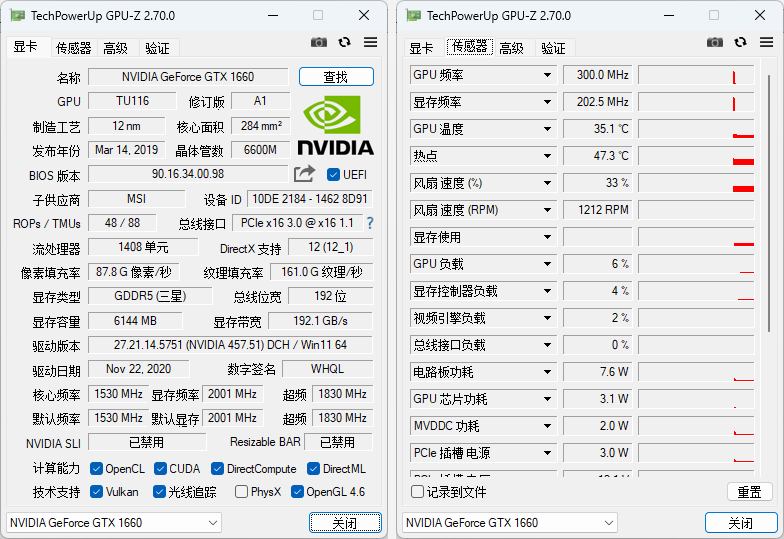Open the 风扇速度 (RPM) sensor dropdown
The image size is (784, 539).
tap(548, 210)
